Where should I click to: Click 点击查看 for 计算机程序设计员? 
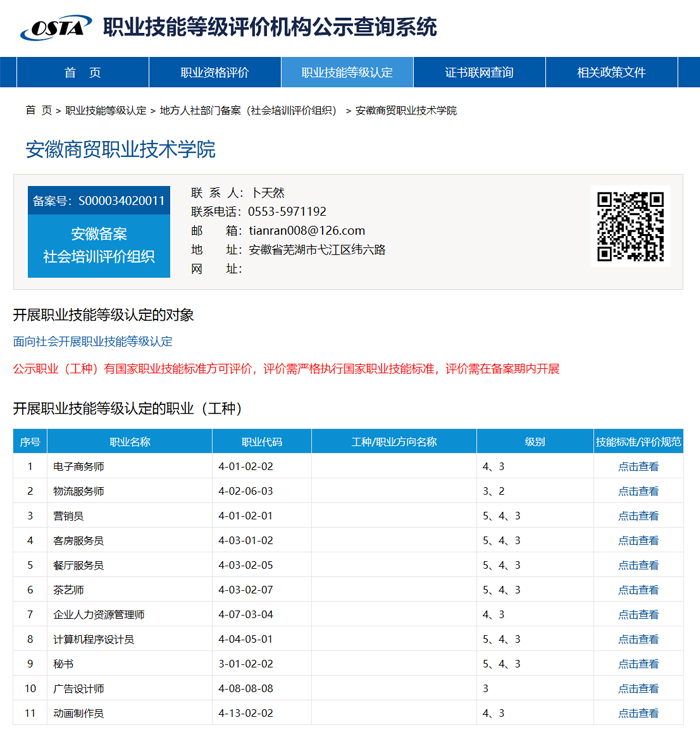click(638, 639)
